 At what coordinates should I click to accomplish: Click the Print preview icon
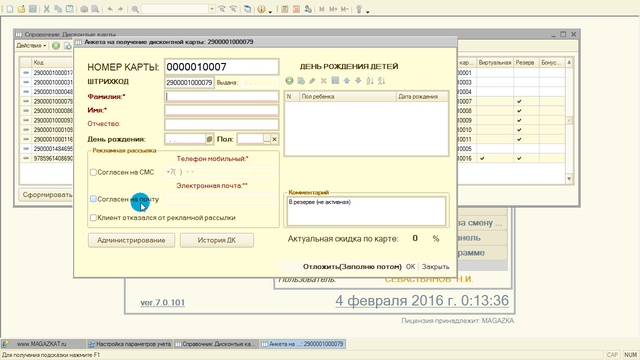coord(95,9)
